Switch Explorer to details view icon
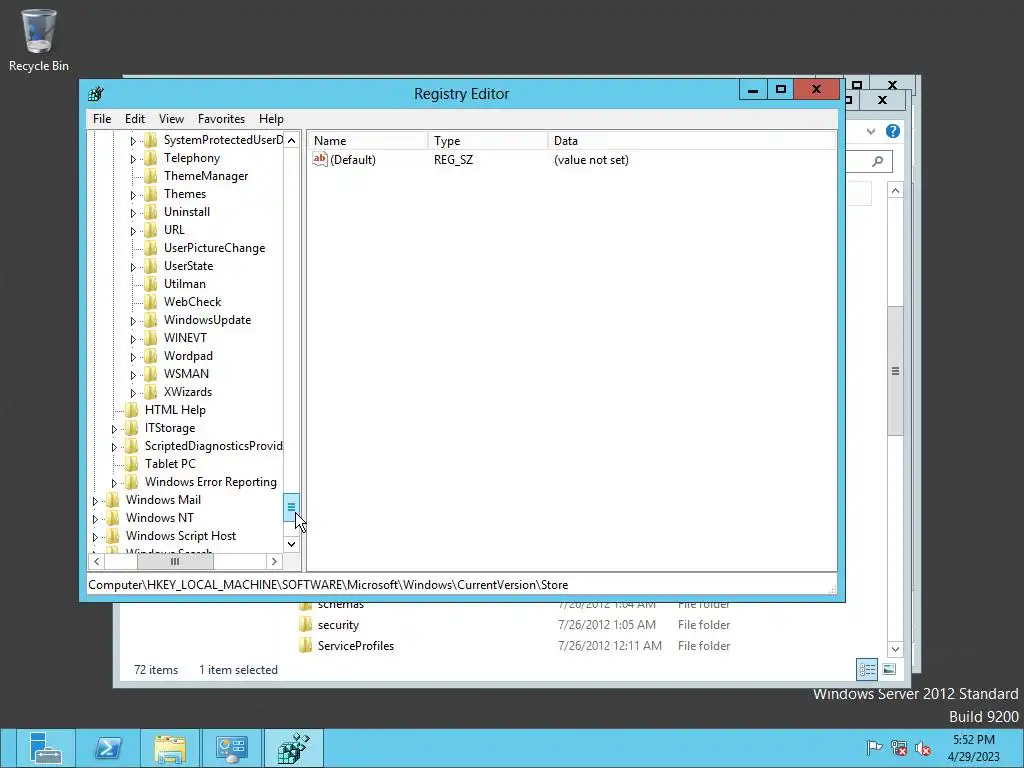This screenshot has width=1024, height=768. click(867, 669)
